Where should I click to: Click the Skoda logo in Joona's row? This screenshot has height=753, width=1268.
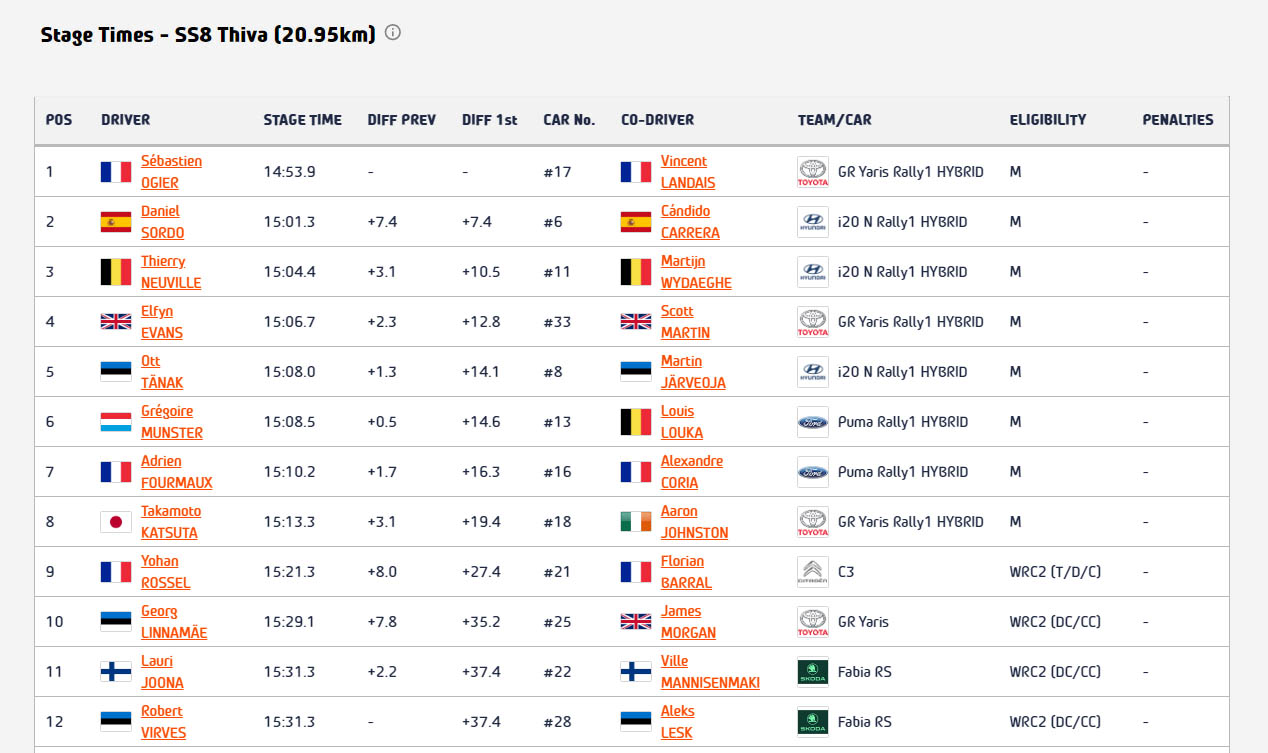coord(812,672)
